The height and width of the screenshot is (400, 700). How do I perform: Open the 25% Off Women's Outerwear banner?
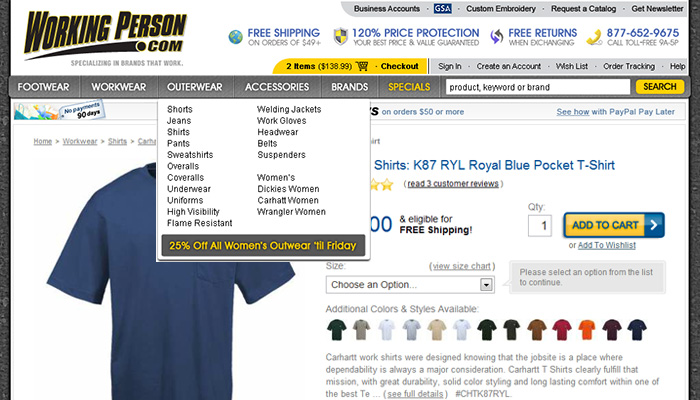[x=263, y=246]
